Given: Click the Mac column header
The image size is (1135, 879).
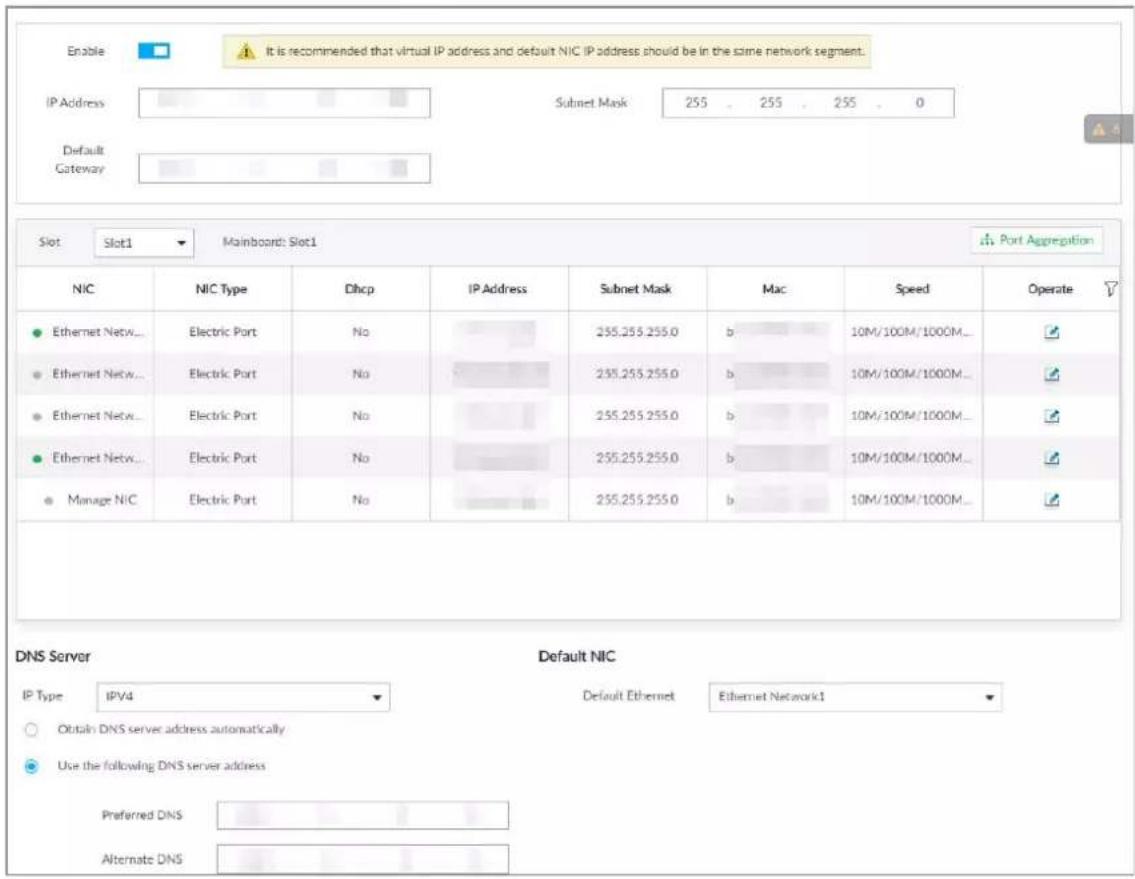Looking at the screenshot, I should [774, 289].
